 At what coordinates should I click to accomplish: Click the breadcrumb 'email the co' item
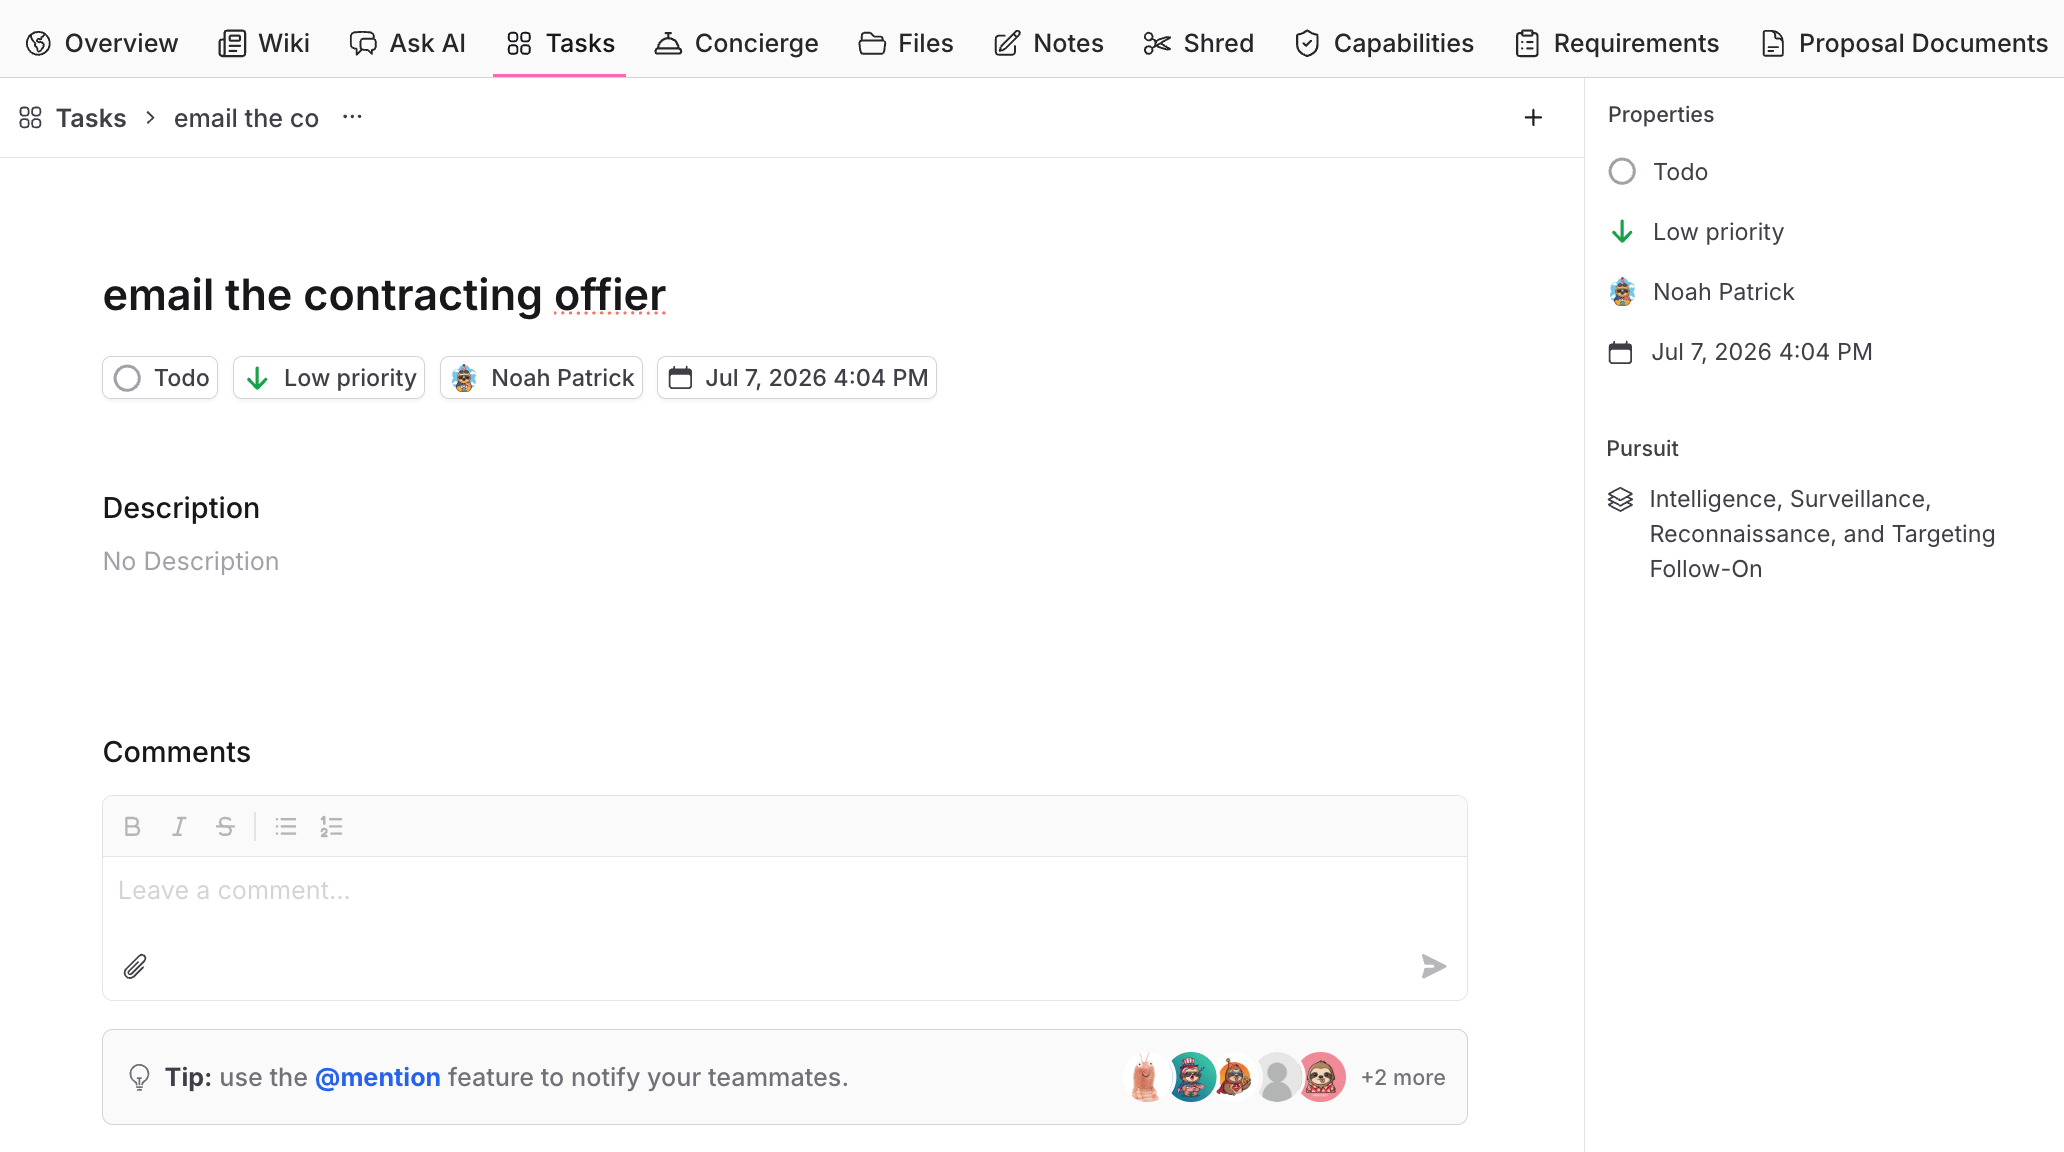click(x=246, y=118)
